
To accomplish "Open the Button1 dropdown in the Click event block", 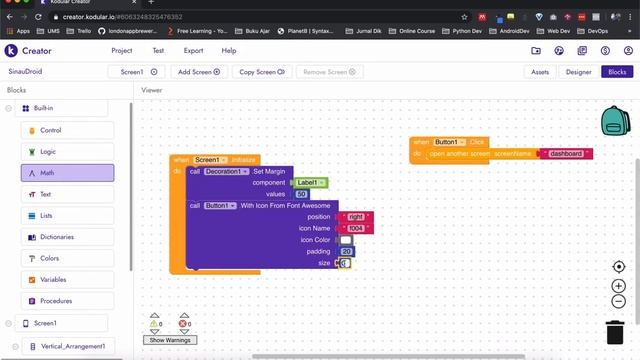I will tap(449, 142).
